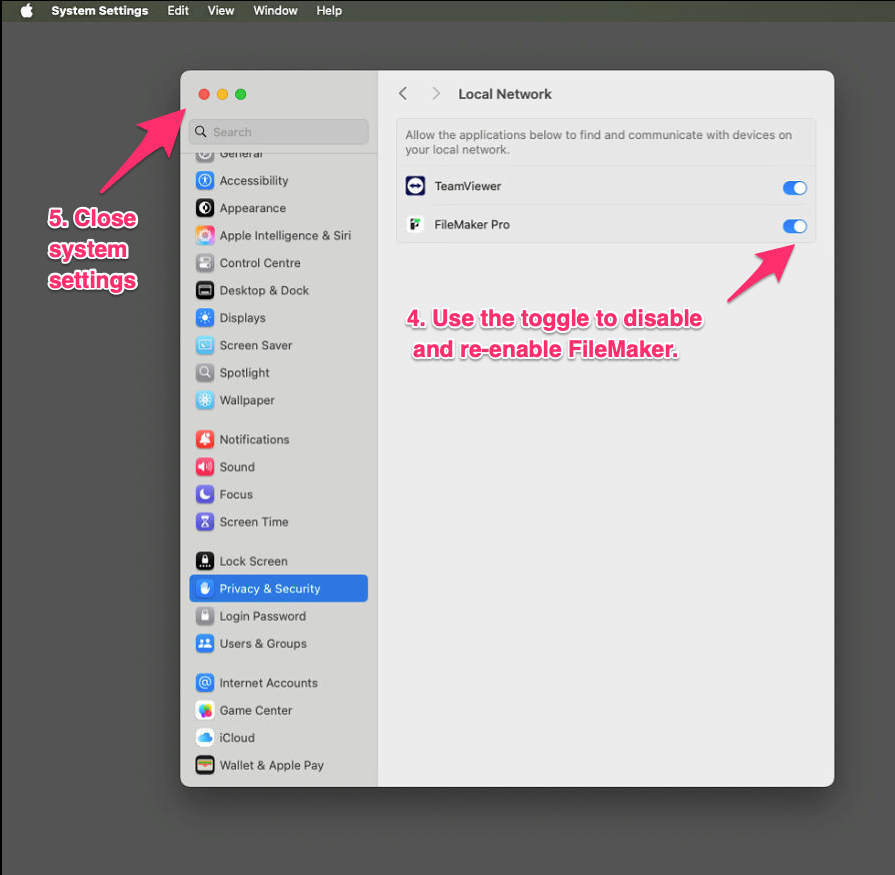
Task: Open the Window menu
Action: (x=275, y=11)
